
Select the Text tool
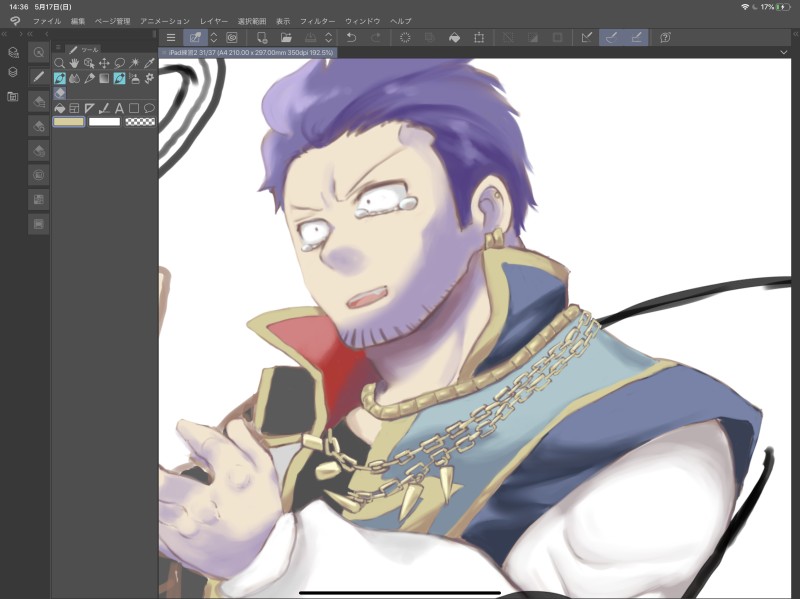tap(119, 108)
